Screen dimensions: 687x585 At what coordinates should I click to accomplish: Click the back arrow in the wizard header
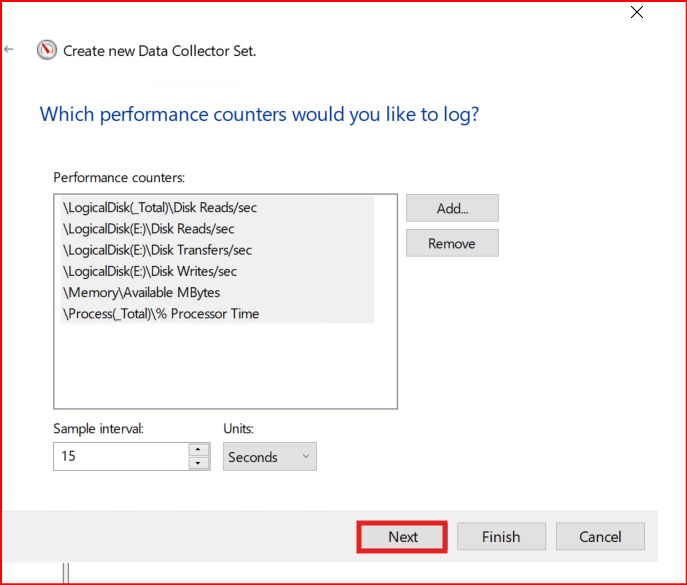[x=9, y=49]
